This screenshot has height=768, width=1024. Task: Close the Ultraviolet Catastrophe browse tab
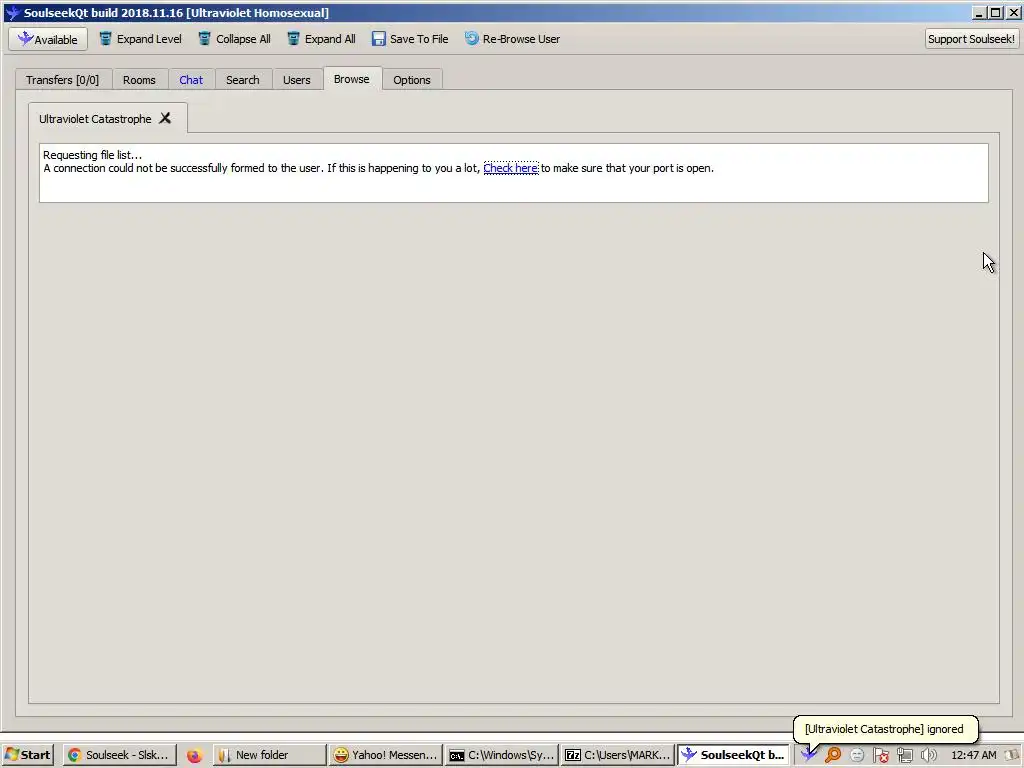tap(165, 118)
